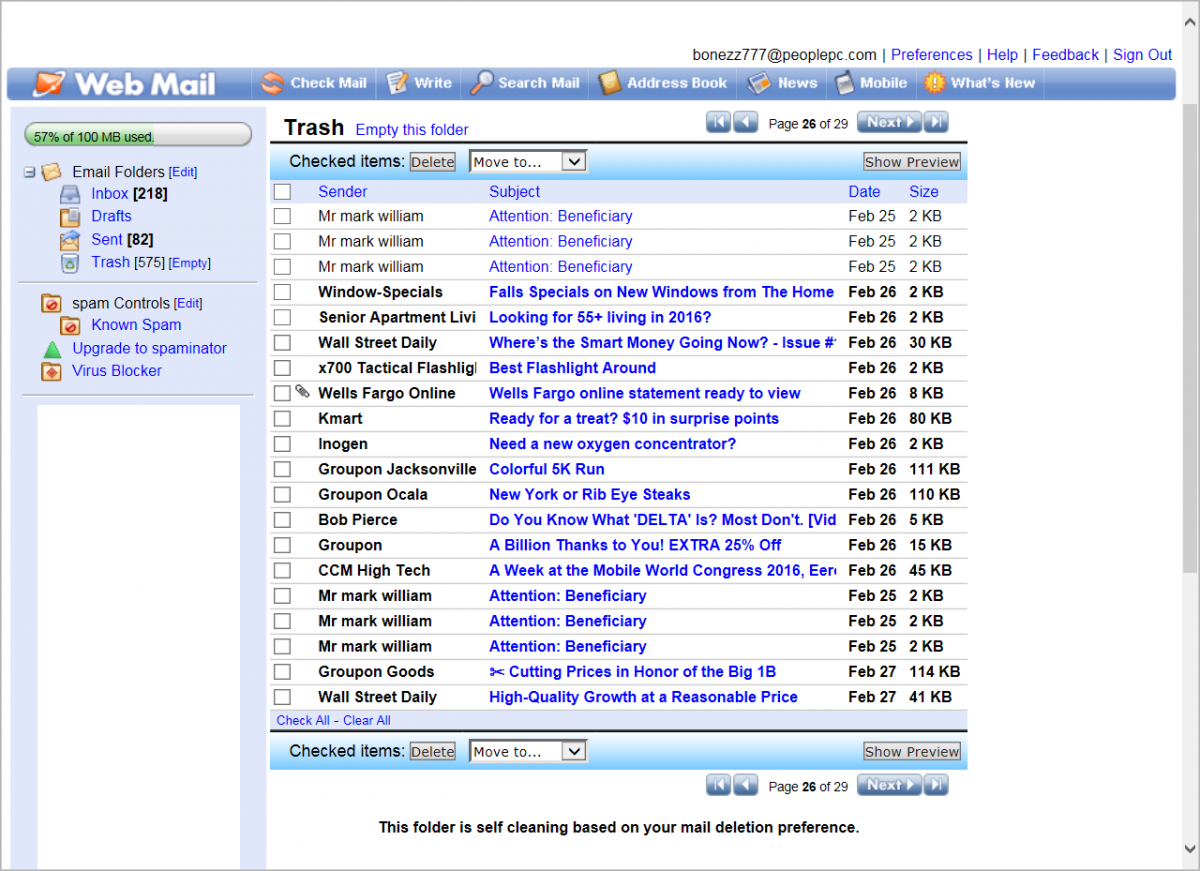
Task: Click the green spaminator upgrade triangle icon
Action: coord(52,349)
